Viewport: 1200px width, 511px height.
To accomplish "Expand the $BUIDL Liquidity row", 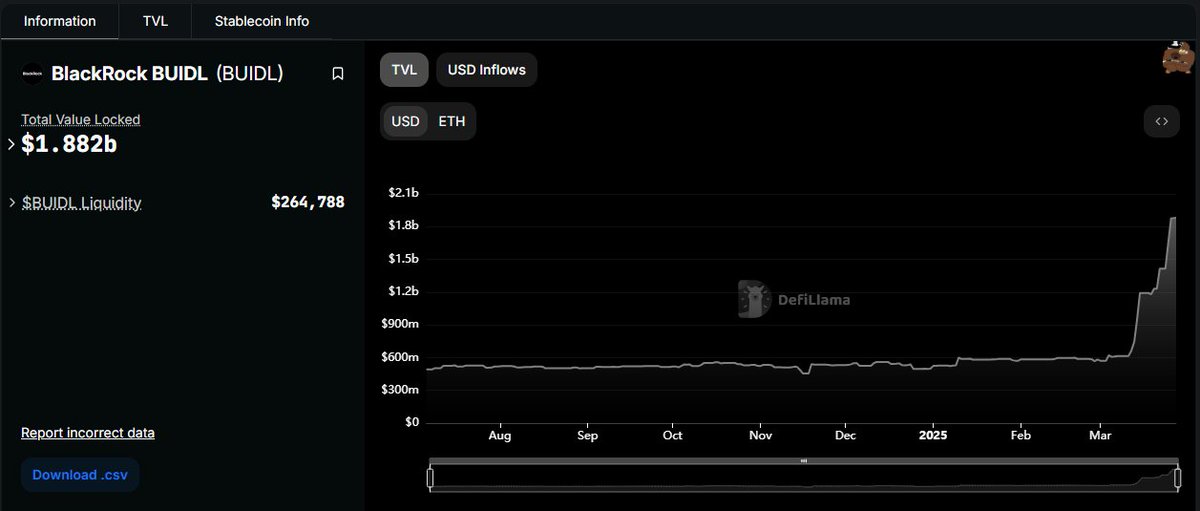I will pyautogui.click(x=11, y=203).
